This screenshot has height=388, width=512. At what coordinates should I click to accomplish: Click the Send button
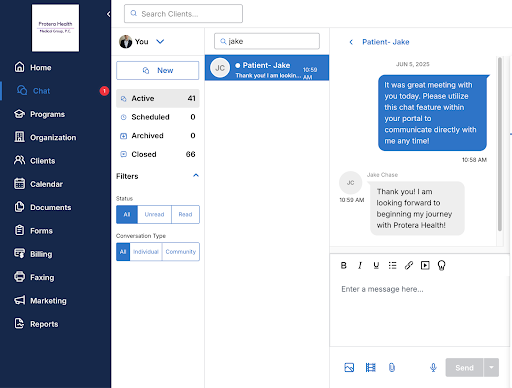[464, 368]
